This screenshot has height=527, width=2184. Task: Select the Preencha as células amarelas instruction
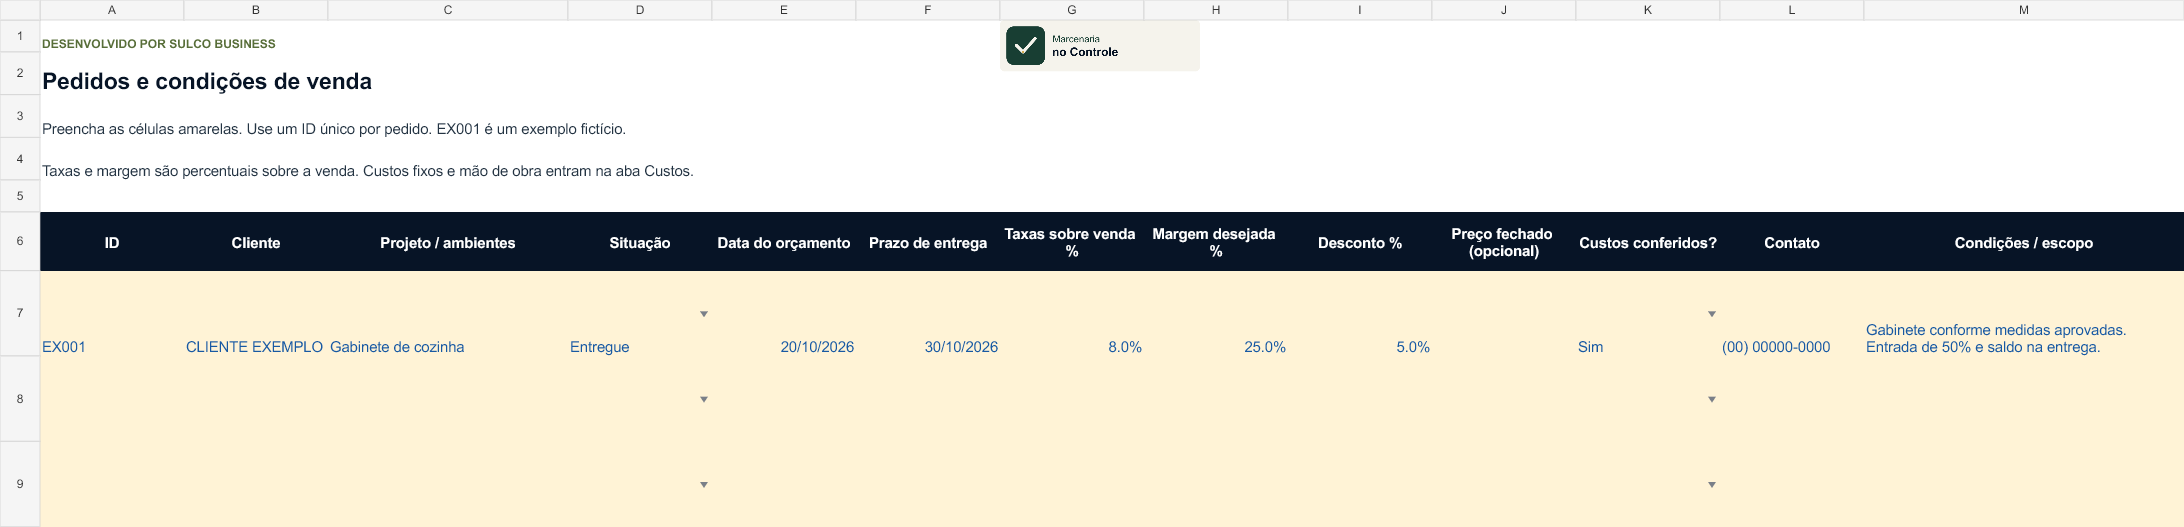click(x=334, y=129)
